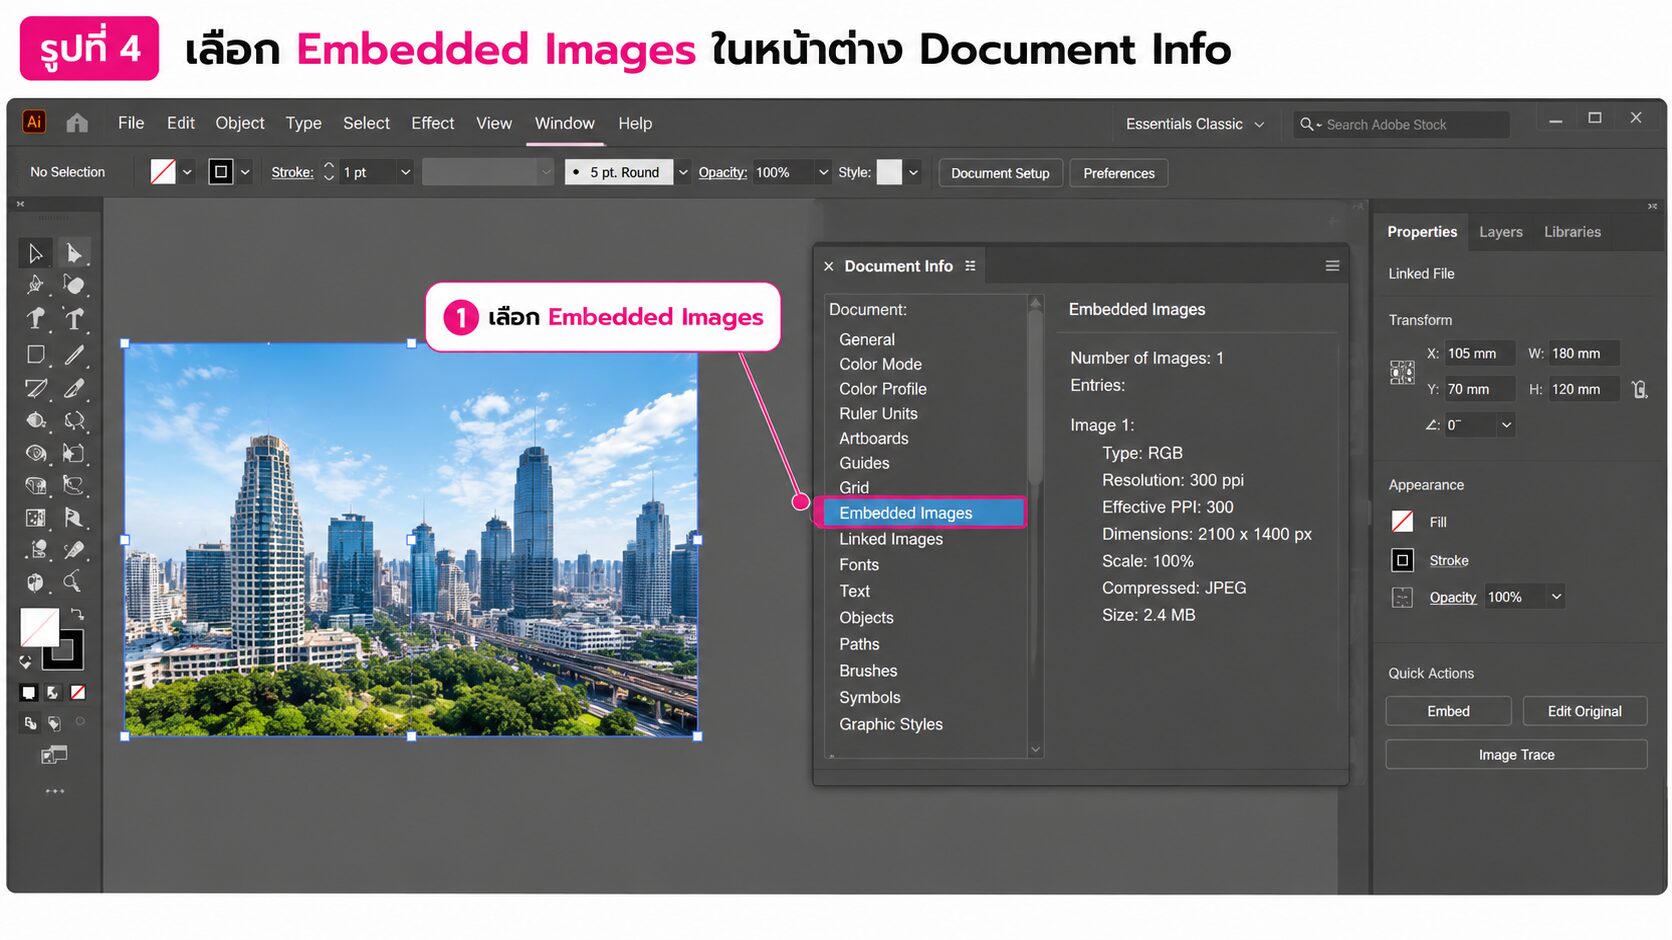
Task: Click the X position field 105 mm
Action: (1480, 353)
